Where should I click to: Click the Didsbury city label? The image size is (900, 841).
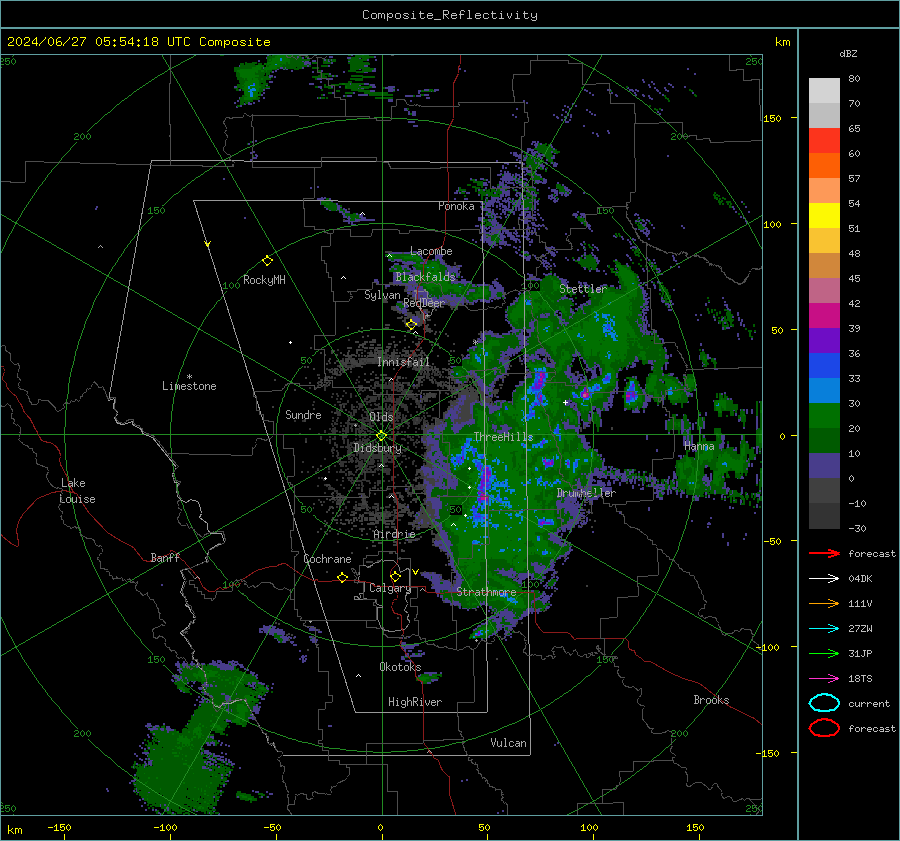tap(377, 448)
